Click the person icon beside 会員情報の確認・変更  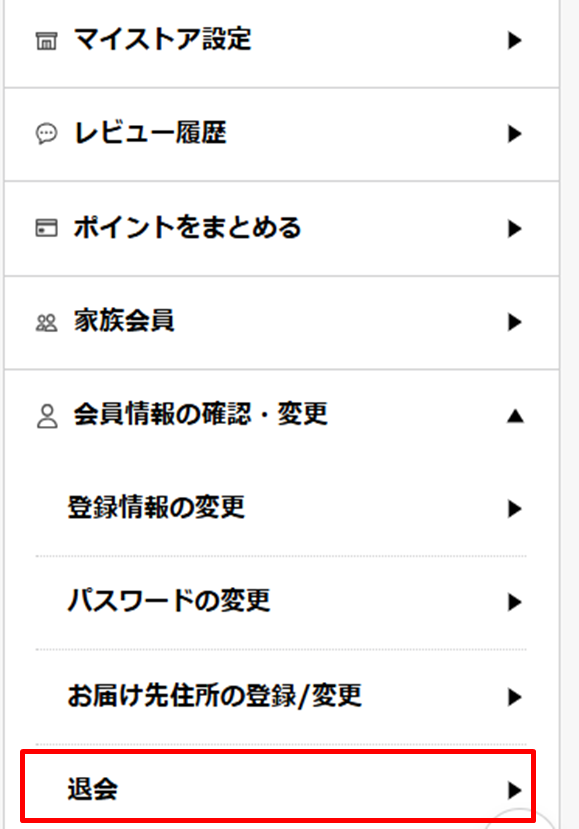pos(47,416)
